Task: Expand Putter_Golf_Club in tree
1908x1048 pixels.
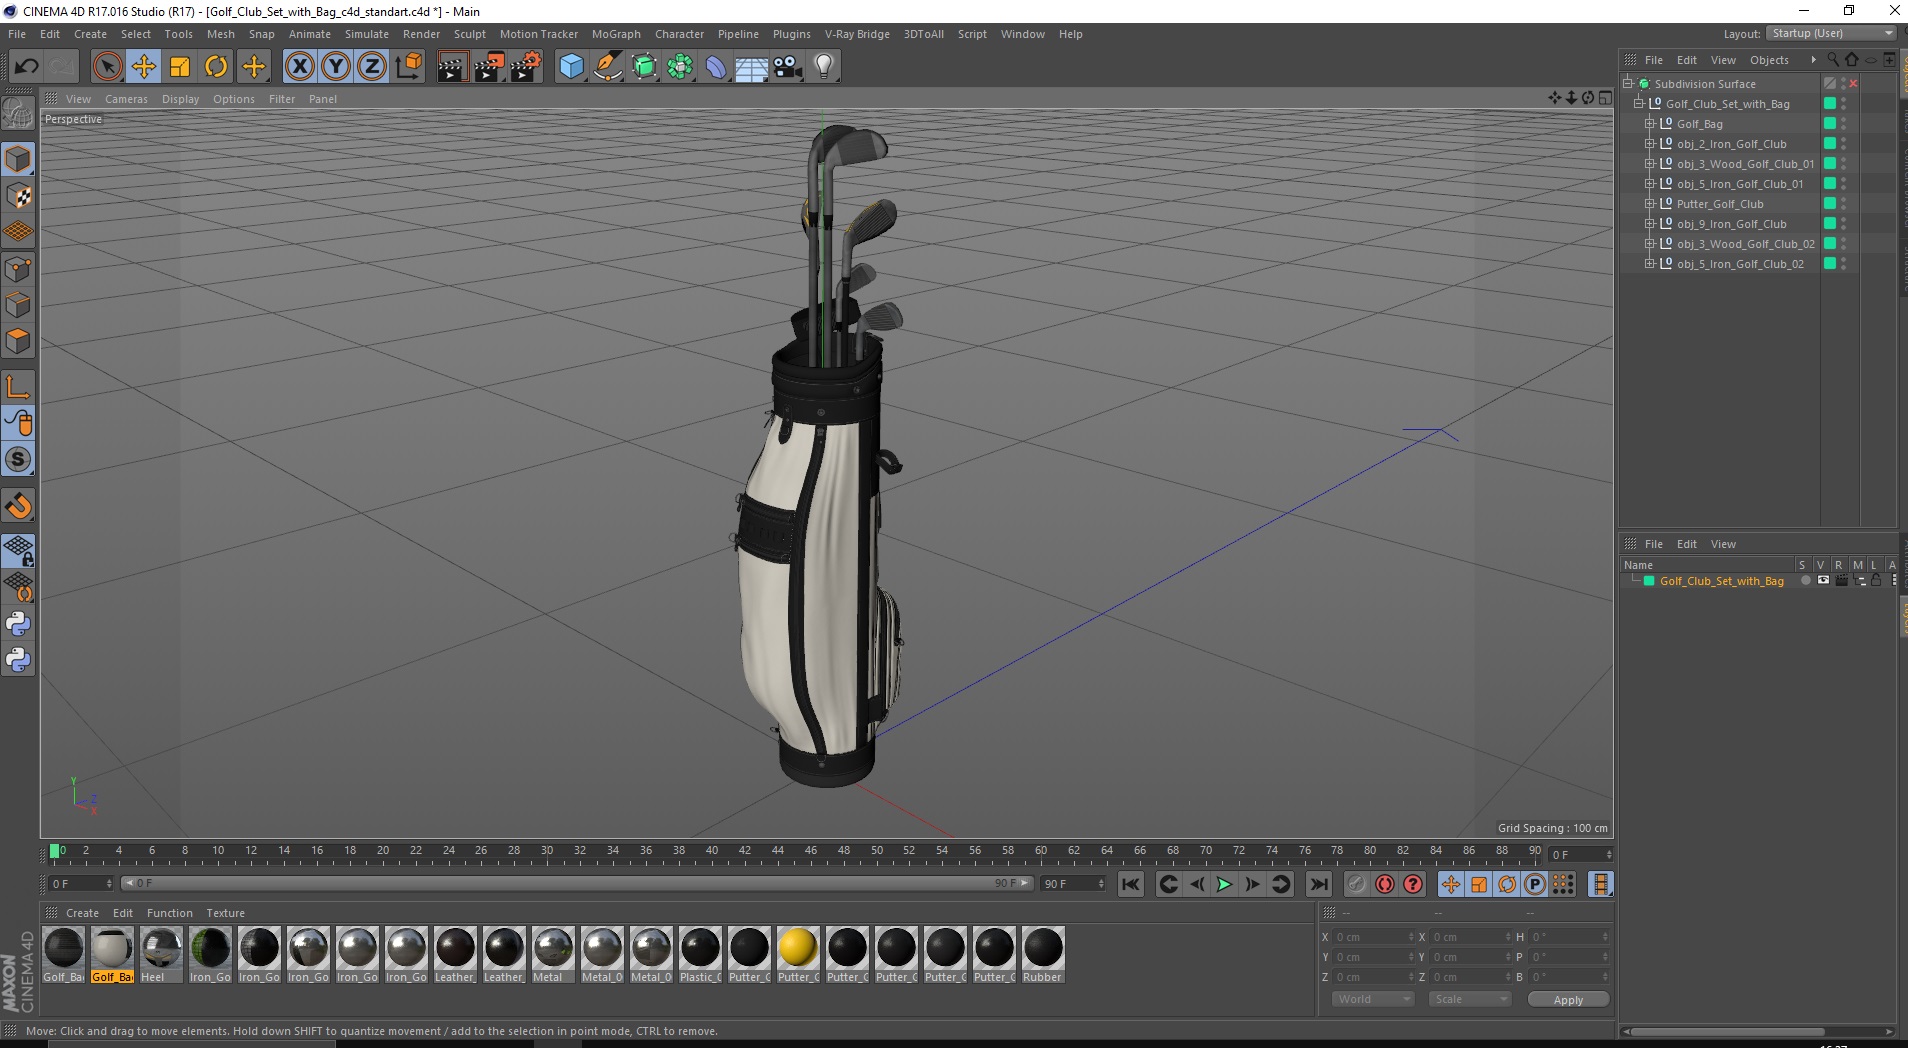Action: pyautogui.click(x=1649, y=204)
